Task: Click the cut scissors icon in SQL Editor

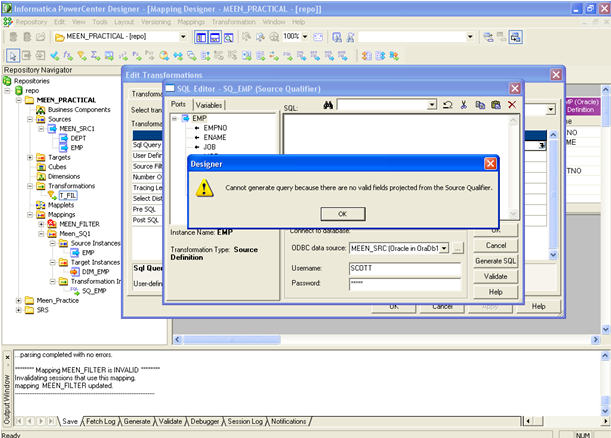Action: 464,104
